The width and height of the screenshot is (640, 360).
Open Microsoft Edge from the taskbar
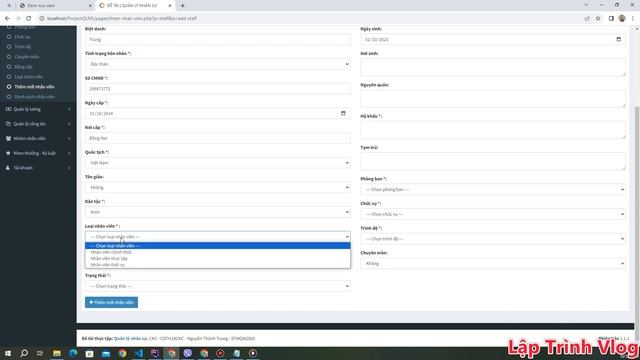(73, 353)
